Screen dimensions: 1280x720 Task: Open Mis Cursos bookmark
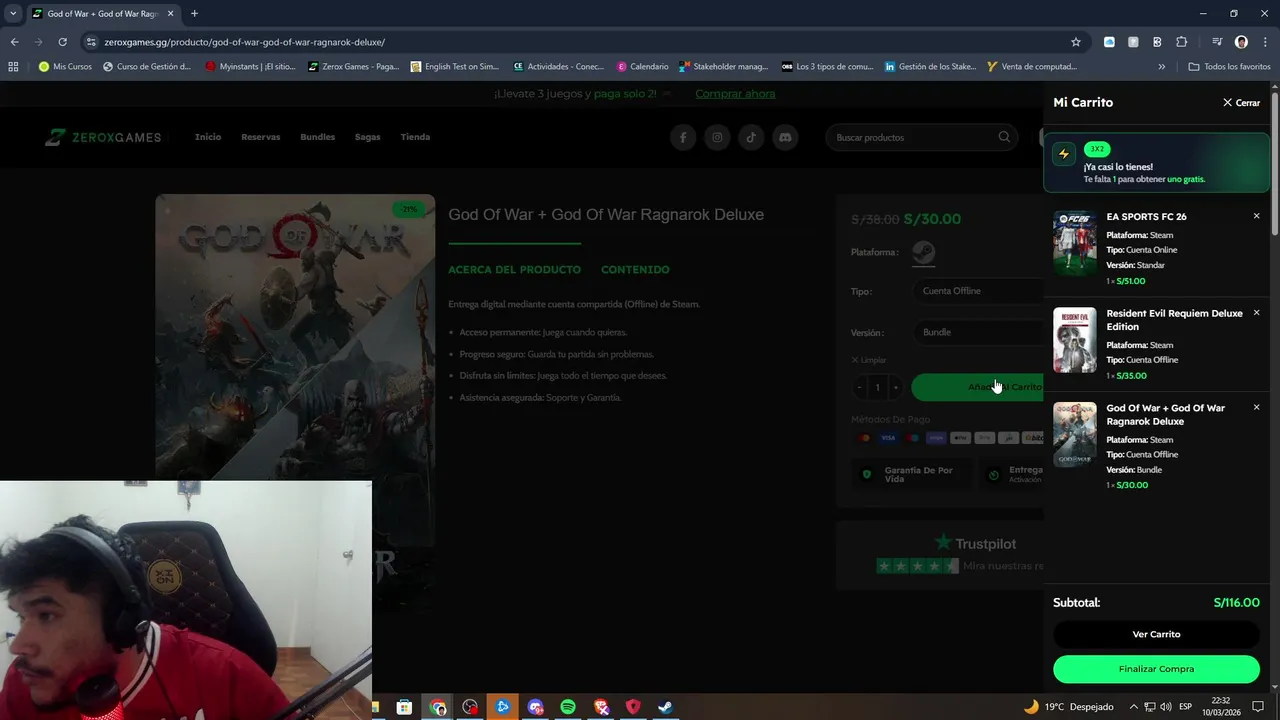pos(65,67)
